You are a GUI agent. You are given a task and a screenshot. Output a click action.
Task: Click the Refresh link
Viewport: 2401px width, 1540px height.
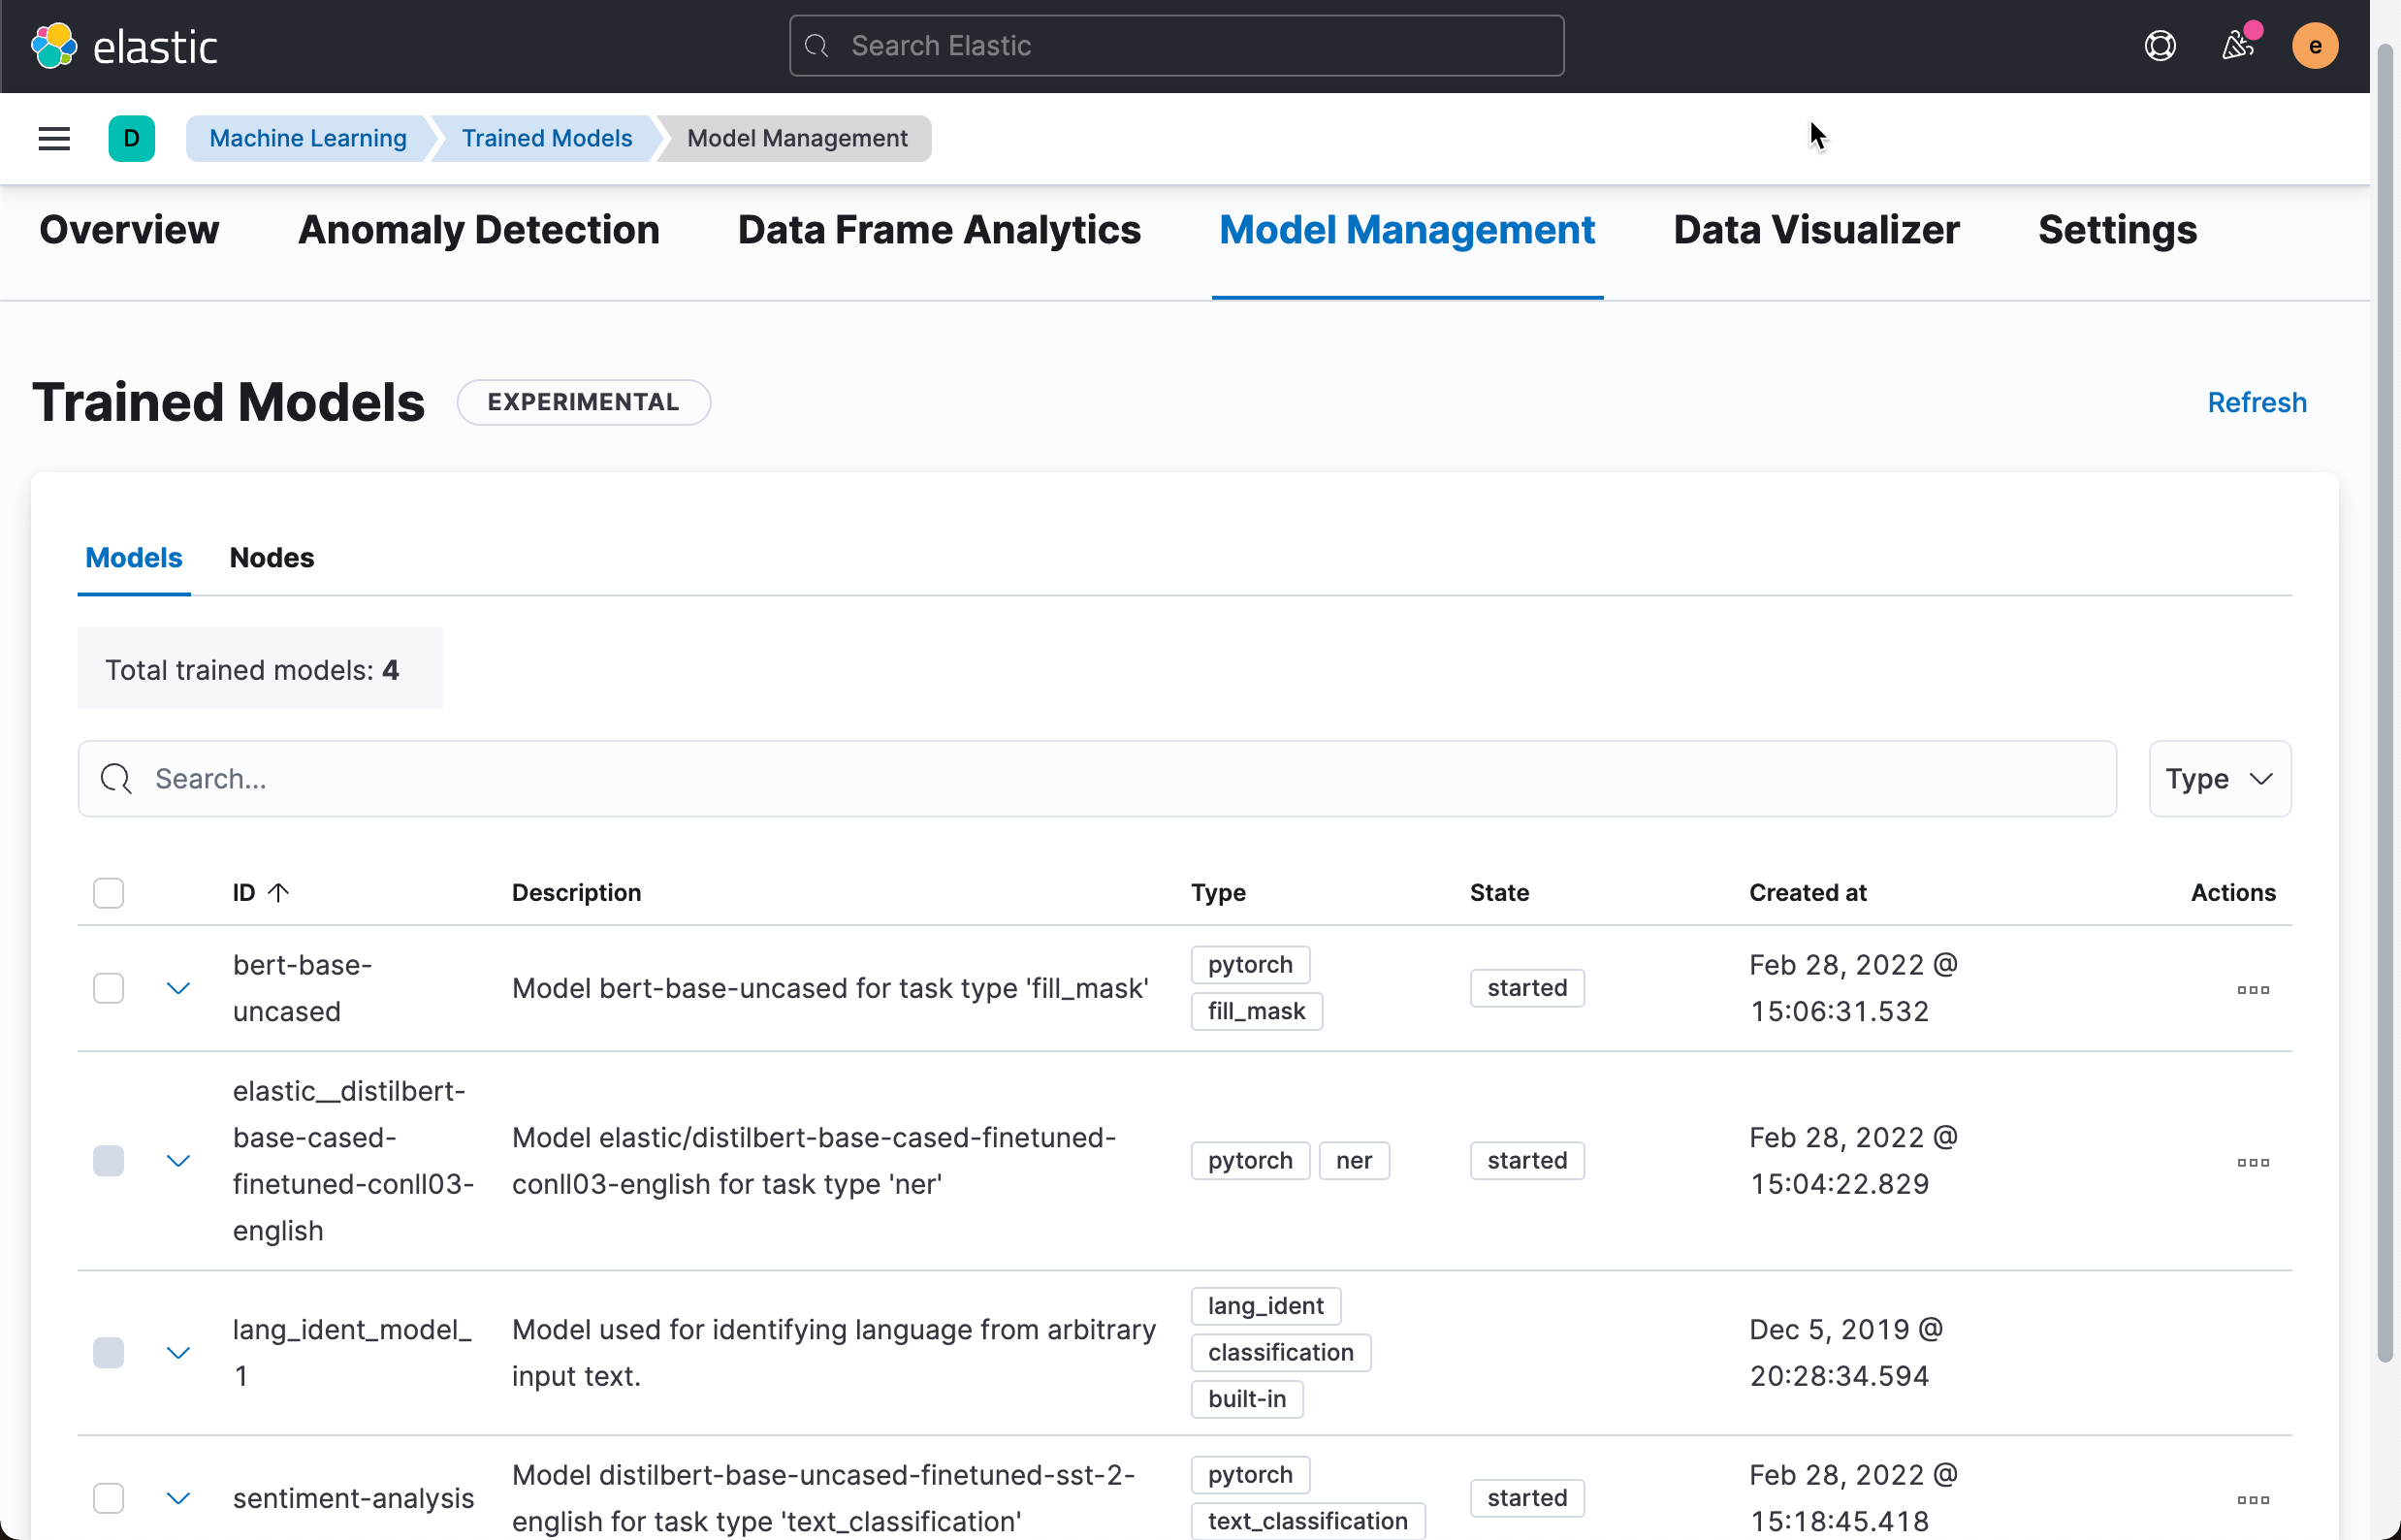(2256, 402)
